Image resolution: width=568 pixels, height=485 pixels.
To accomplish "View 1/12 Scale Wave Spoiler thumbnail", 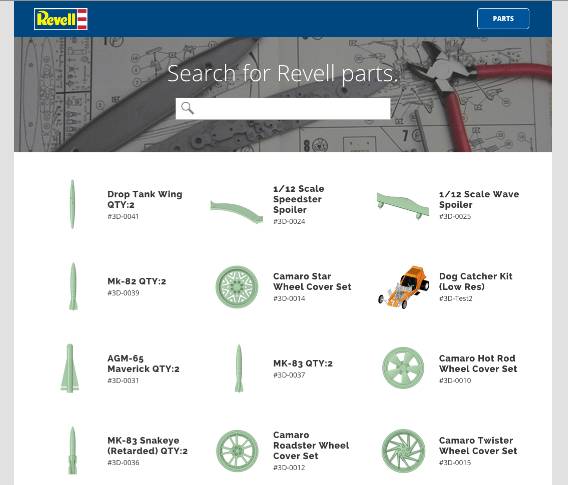I will pyautogui.click(x=403, y=205).
